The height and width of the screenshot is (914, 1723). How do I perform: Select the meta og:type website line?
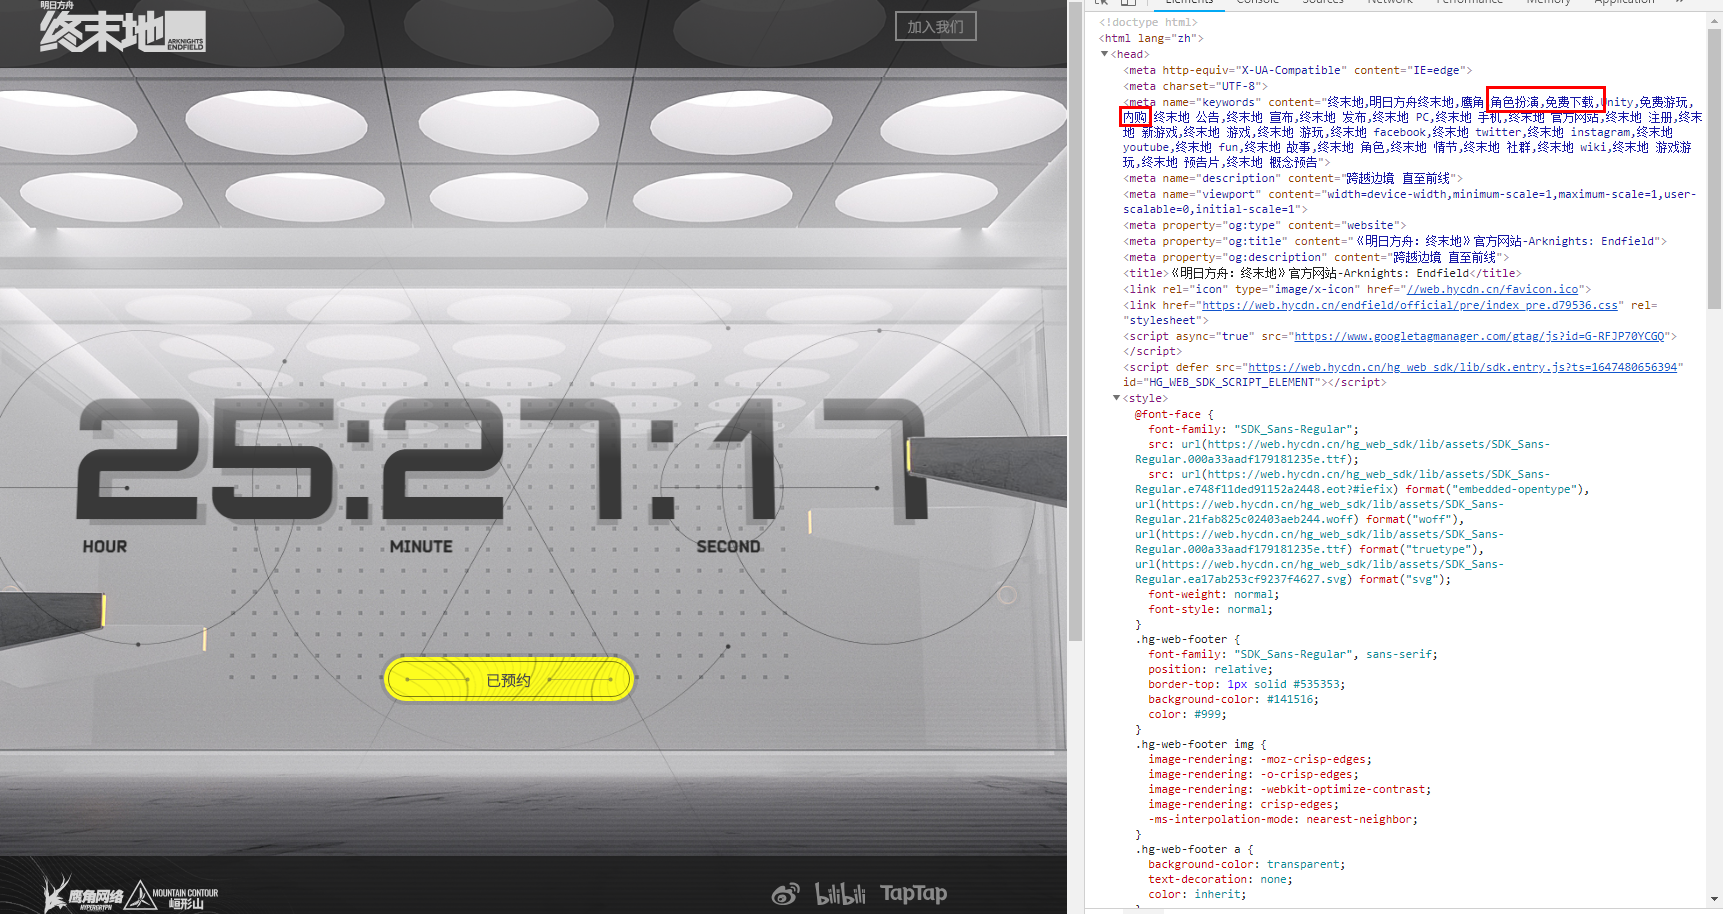1265,225
